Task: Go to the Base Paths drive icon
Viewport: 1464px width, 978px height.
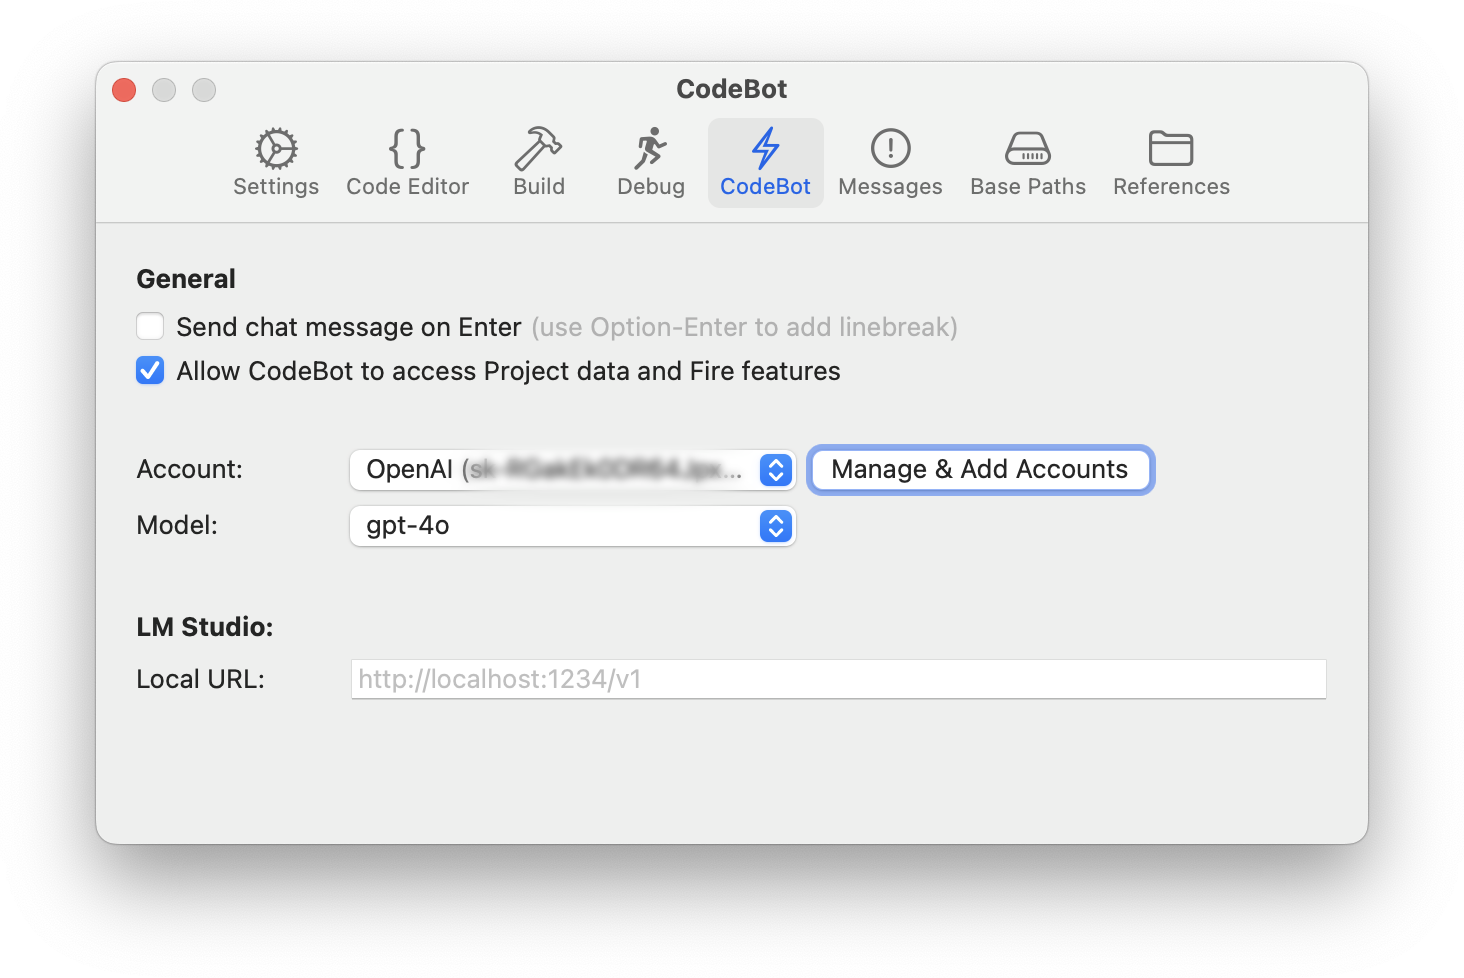Action: click(1027, 149)
